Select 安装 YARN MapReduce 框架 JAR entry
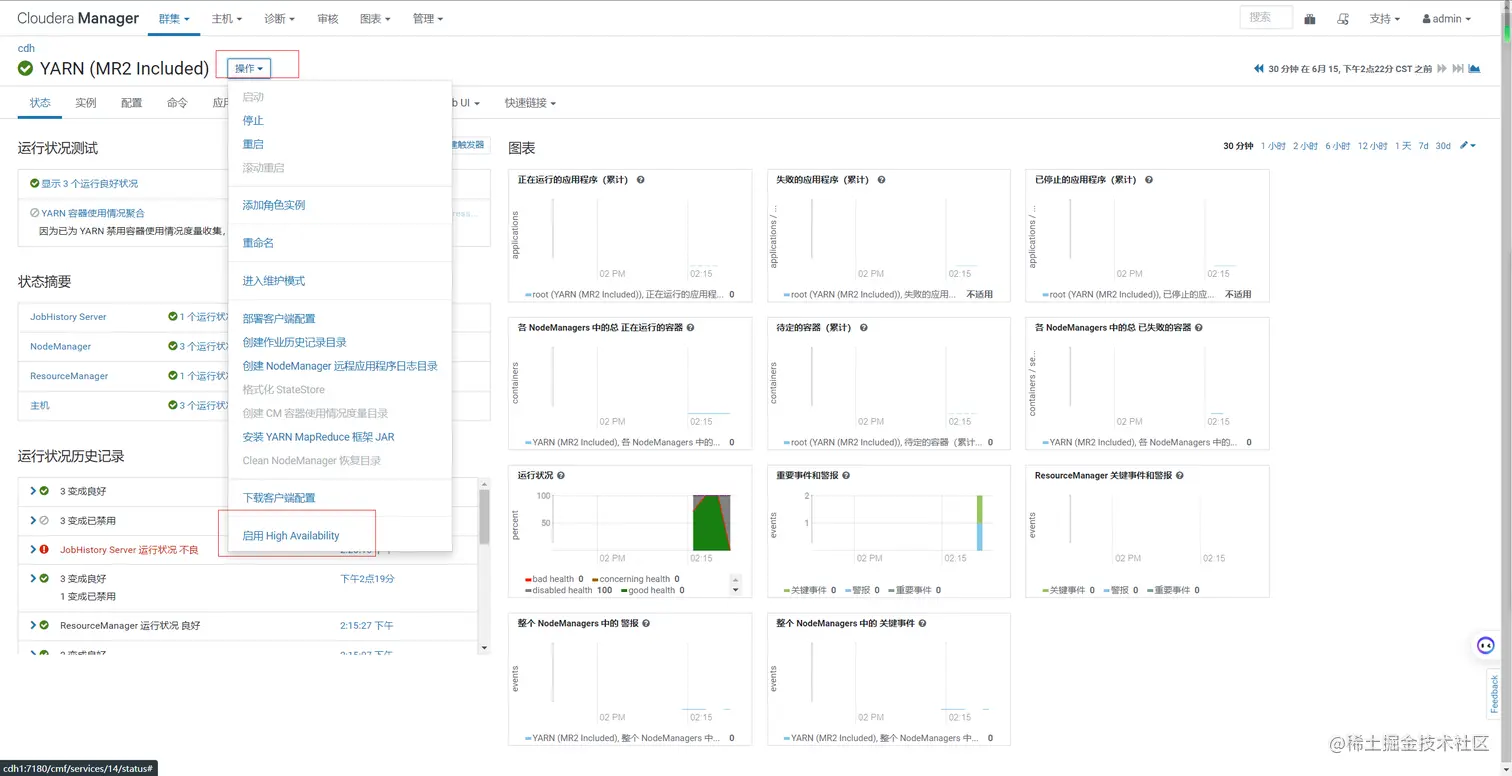Screen dimensions: 1512x776 coord(318,437)
